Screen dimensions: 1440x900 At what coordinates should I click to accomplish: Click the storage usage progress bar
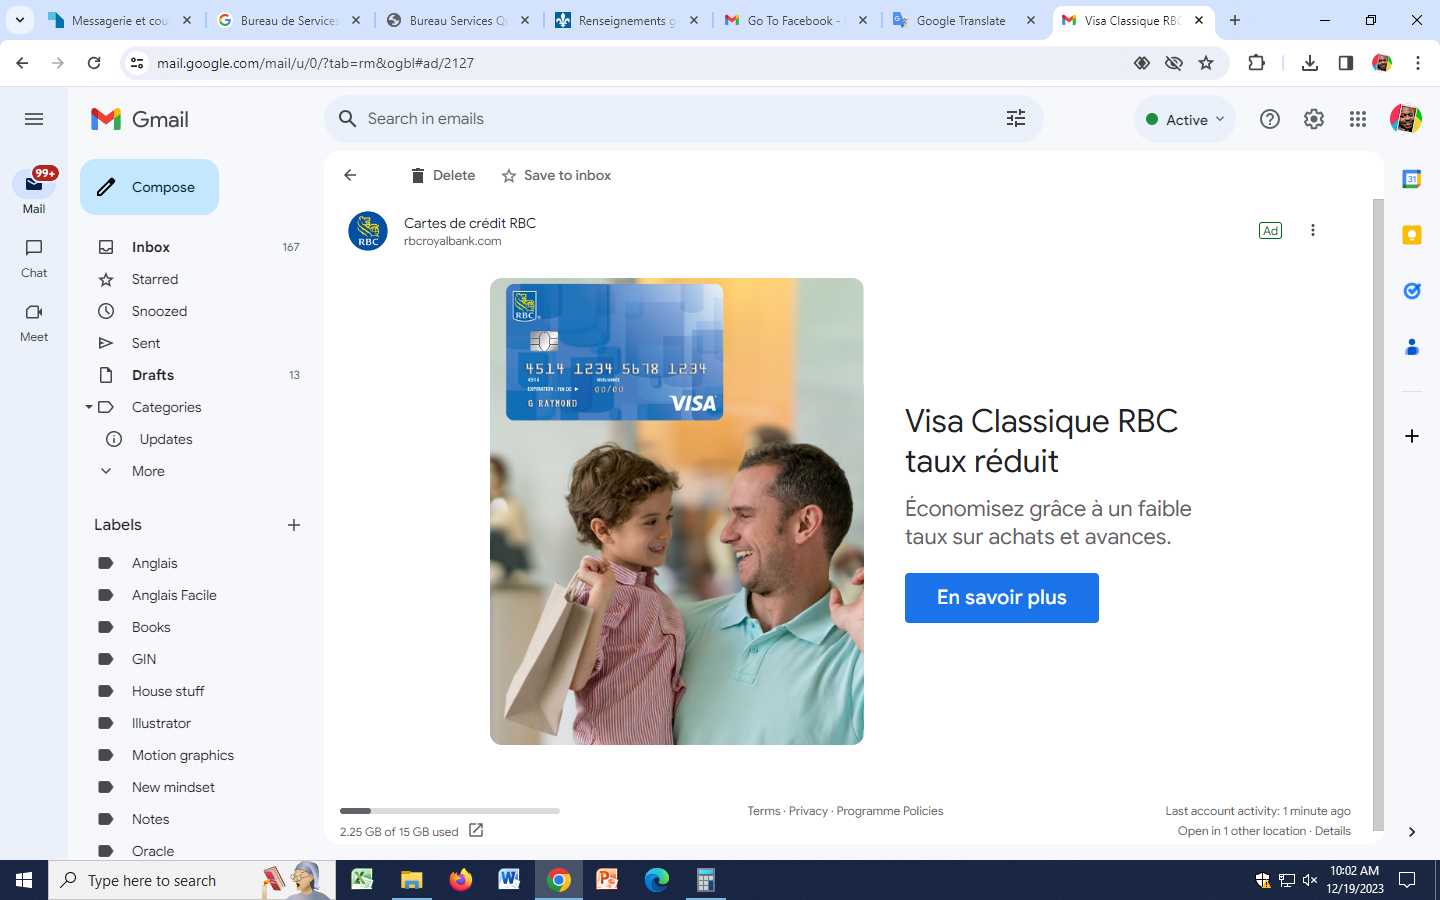coord(449,811)
